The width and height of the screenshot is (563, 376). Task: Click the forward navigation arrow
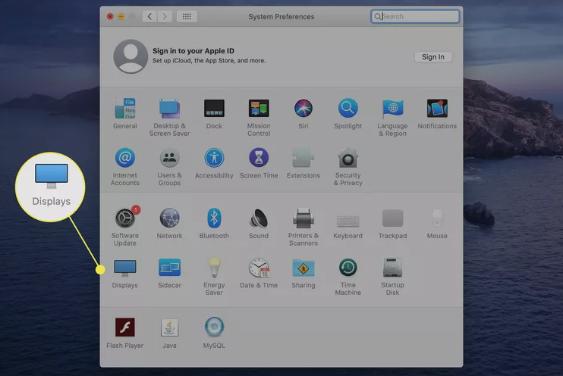164,16
